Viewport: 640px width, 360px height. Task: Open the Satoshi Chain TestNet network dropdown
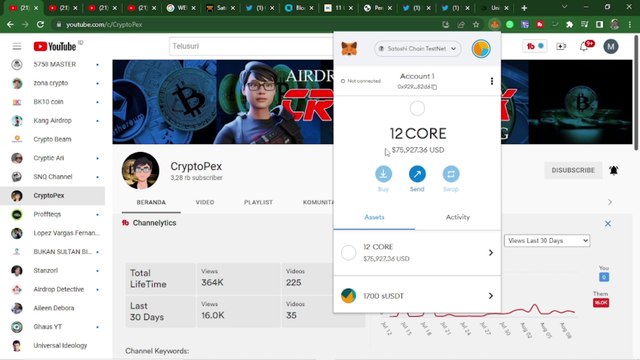pos(418,49)
